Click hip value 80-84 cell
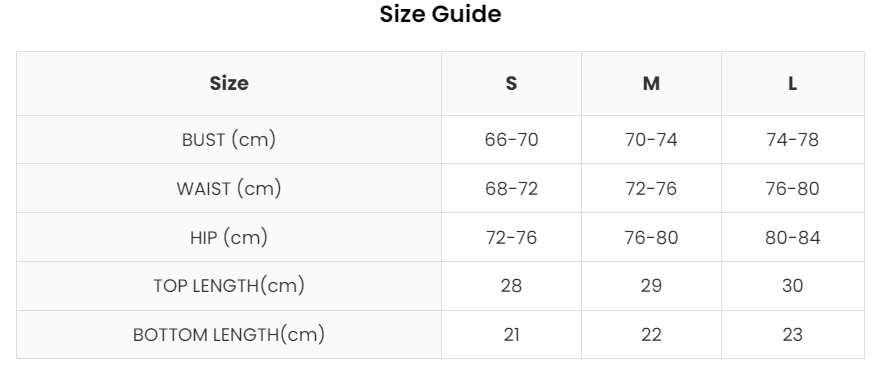 [x=792, y=237]
